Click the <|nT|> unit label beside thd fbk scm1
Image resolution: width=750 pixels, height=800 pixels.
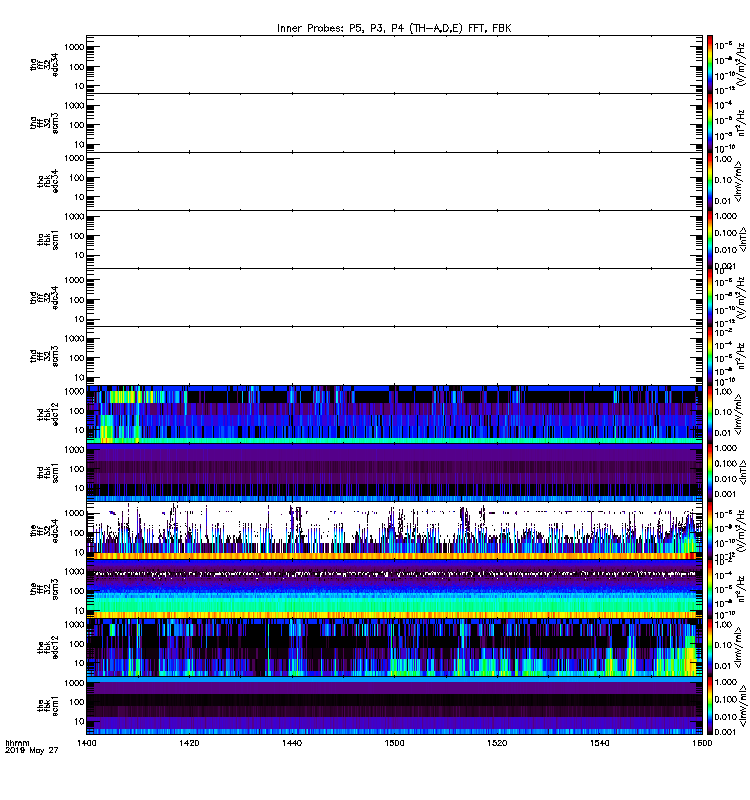(741, 472)
